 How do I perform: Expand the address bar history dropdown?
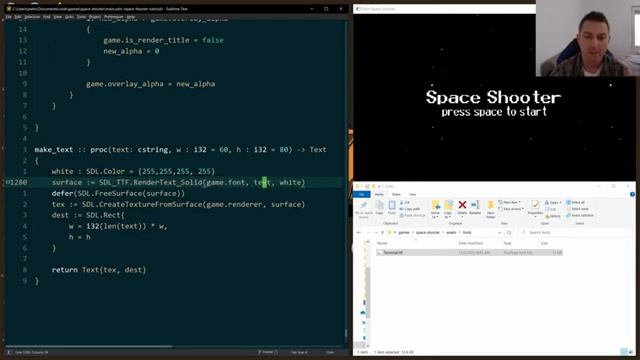(x=499, y=232)
